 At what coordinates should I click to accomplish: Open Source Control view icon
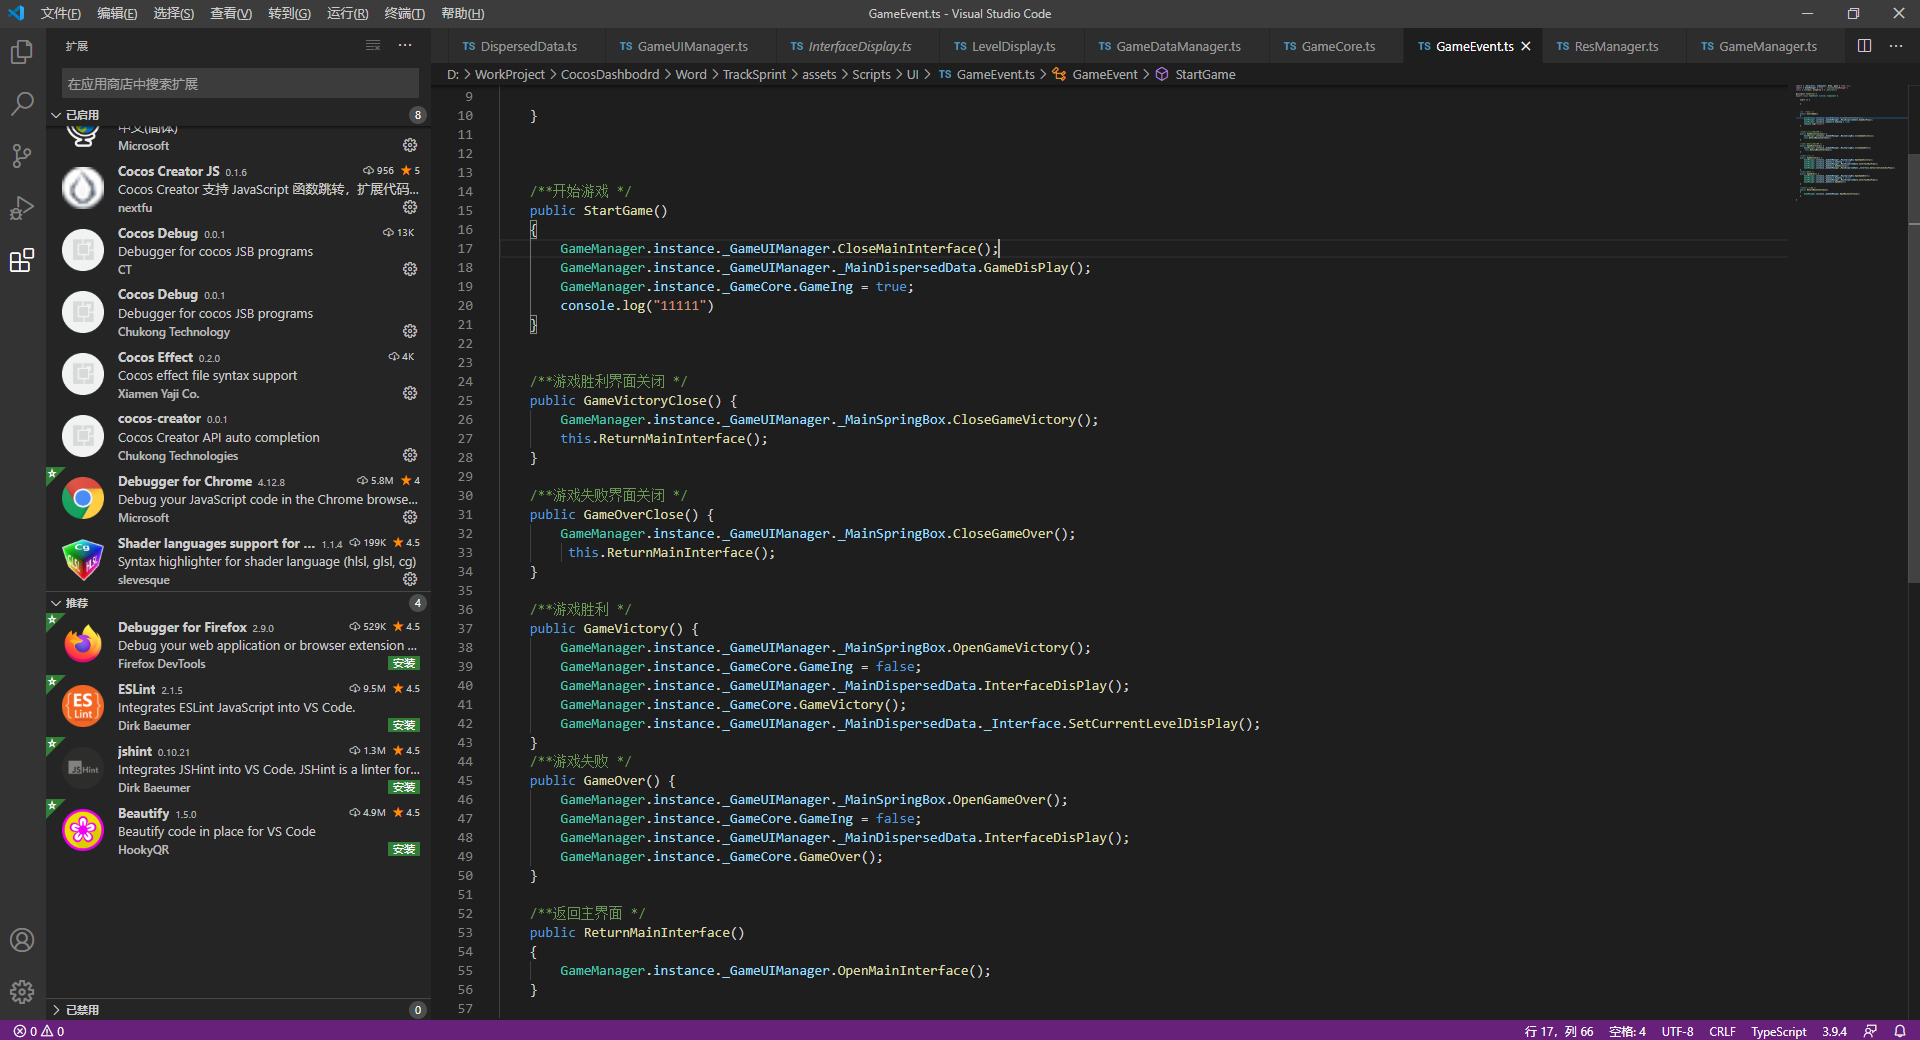pos(22,156)
